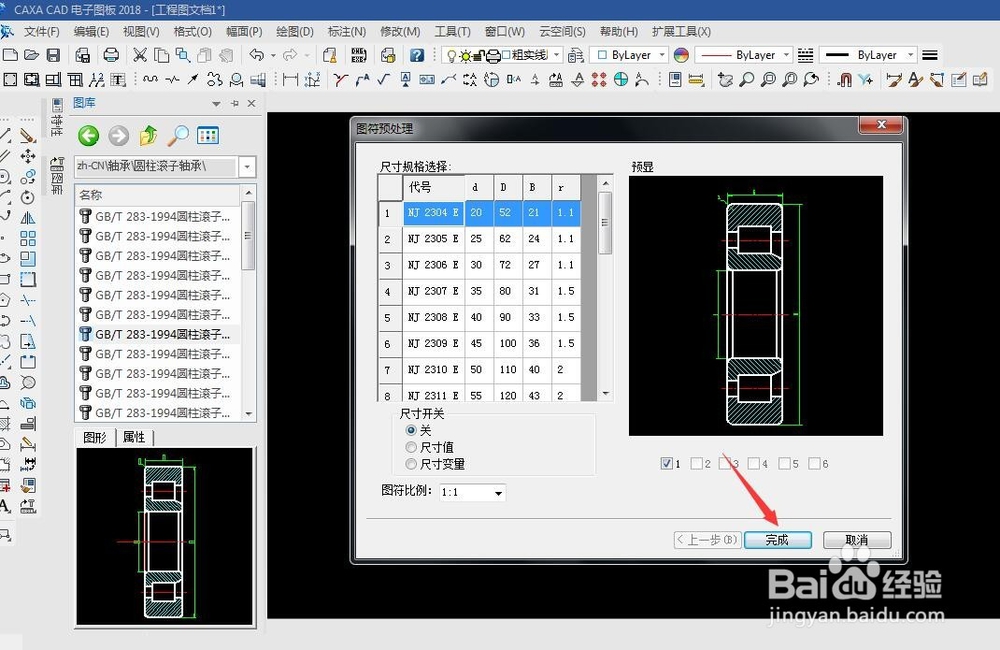Click the Array grid tool in left toolbar

pos(27,238)
